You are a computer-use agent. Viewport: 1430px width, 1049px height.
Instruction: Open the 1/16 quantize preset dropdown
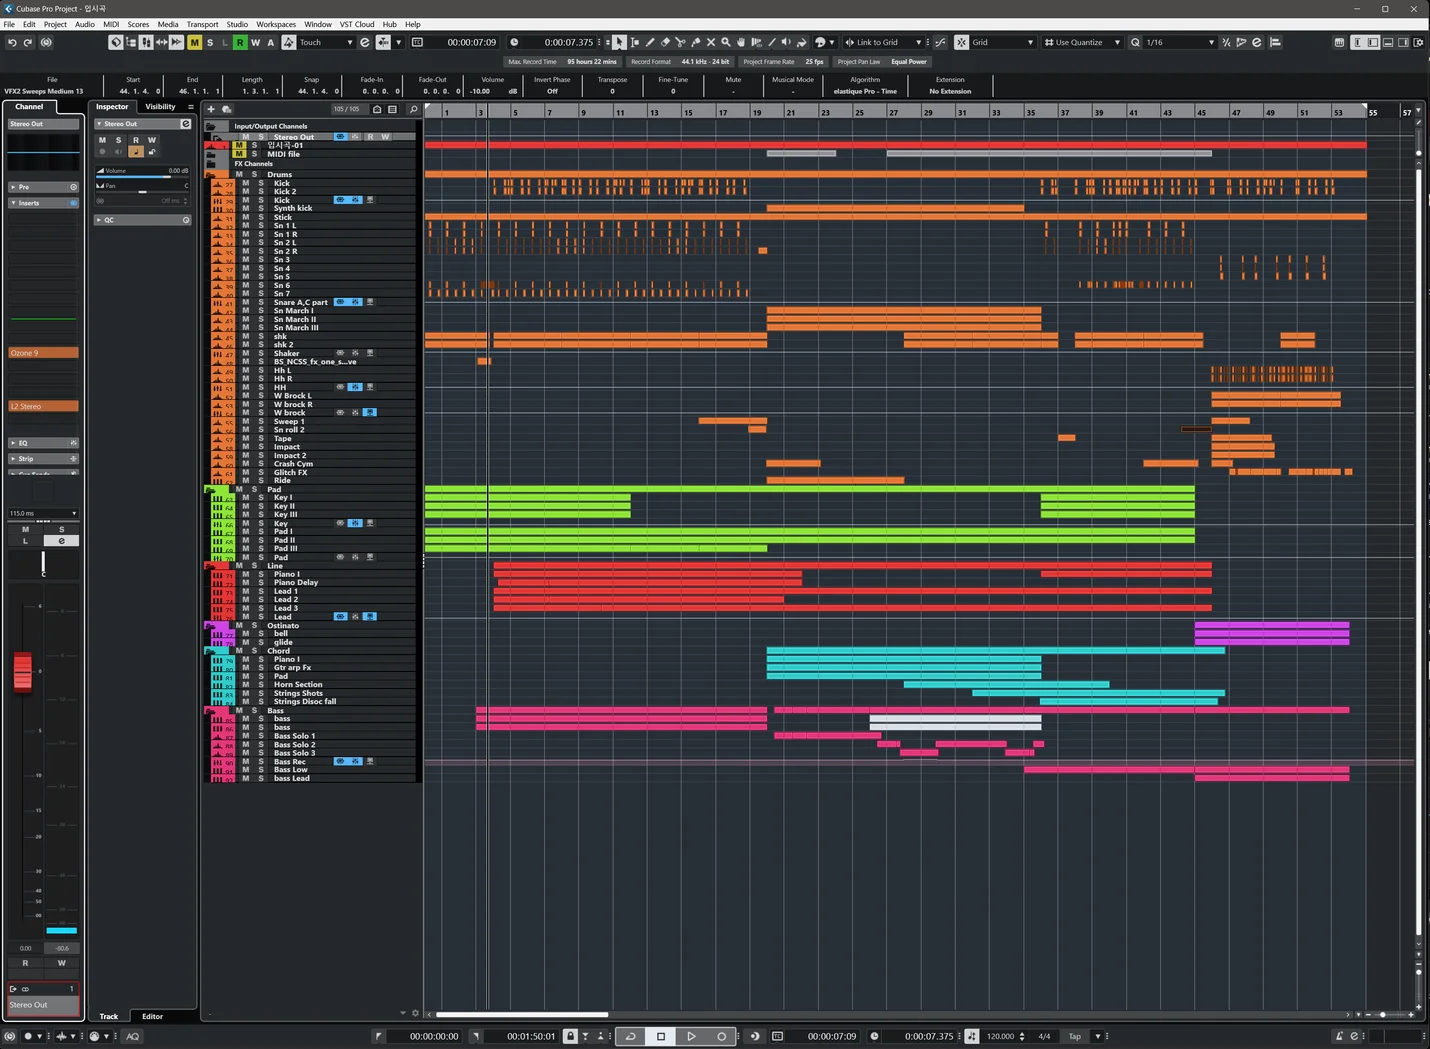point(1180,42)
